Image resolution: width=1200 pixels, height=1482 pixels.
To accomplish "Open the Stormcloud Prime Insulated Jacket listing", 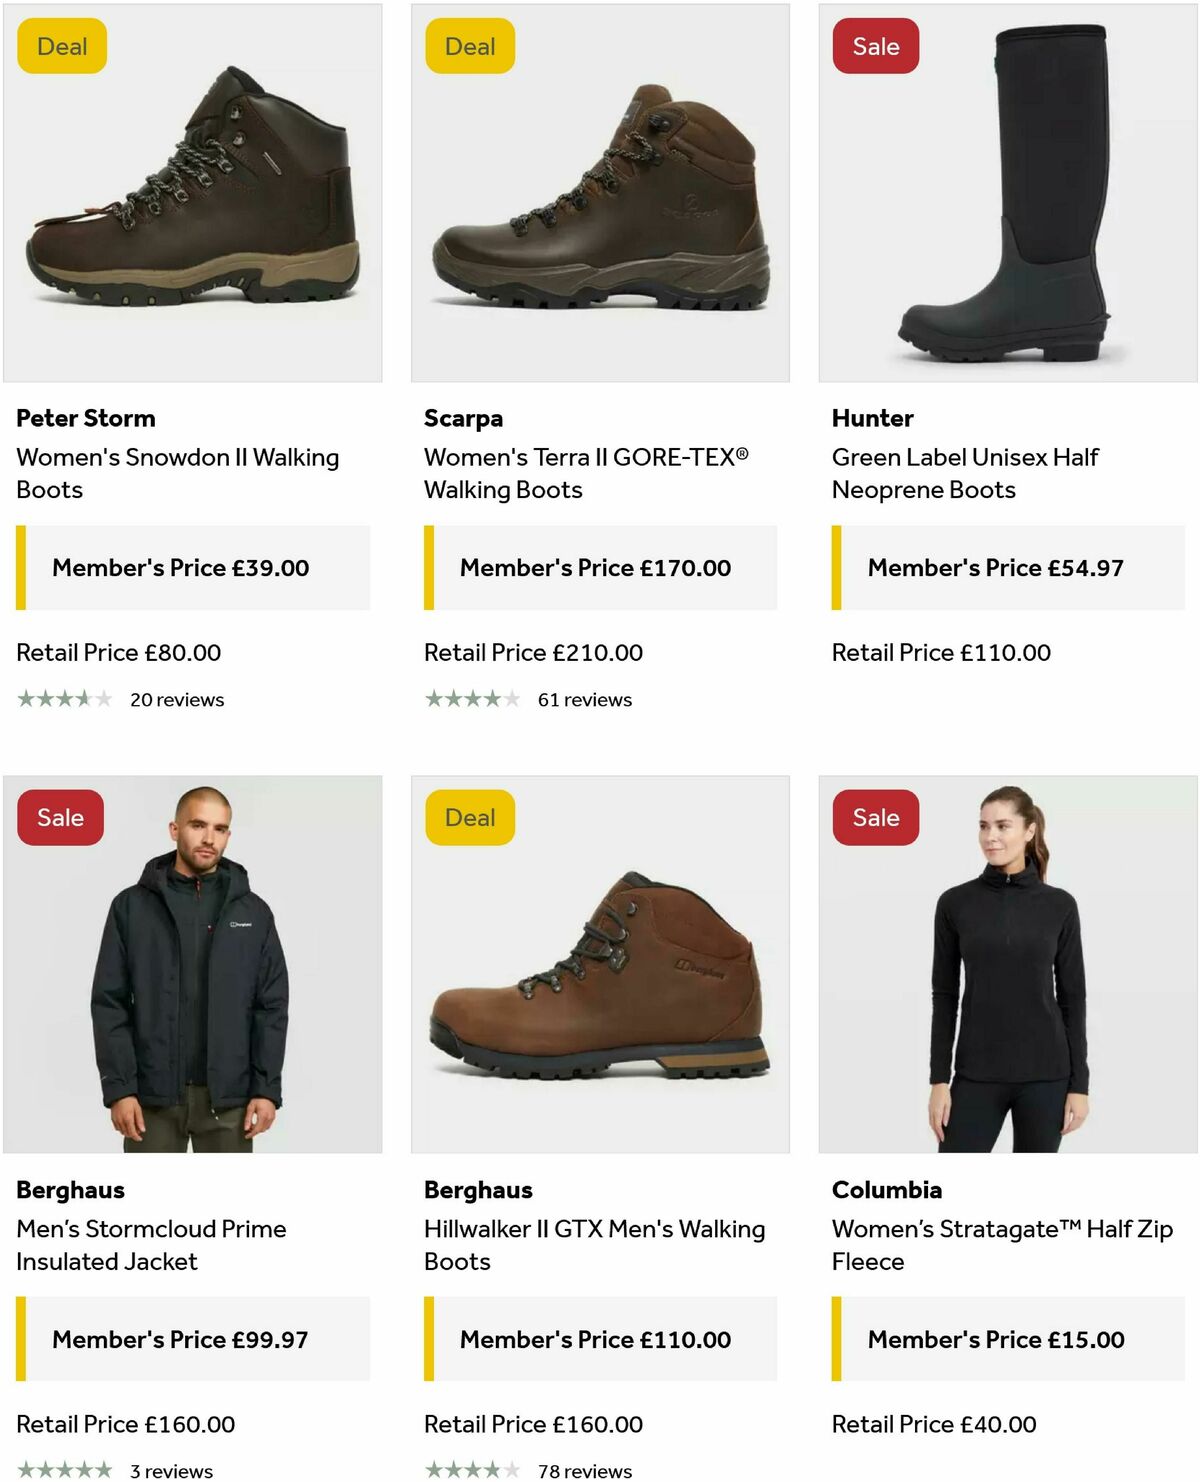I will 152,1245.
